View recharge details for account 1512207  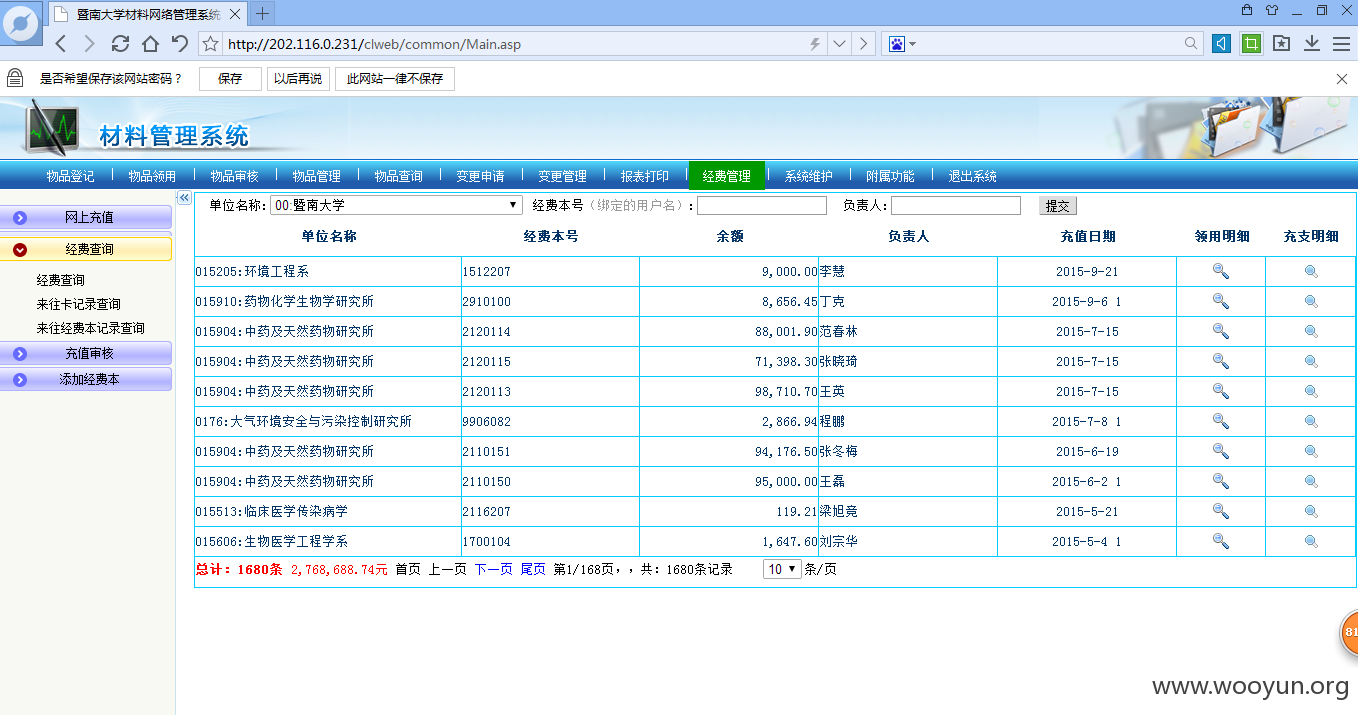click(x=1311, y=271)
